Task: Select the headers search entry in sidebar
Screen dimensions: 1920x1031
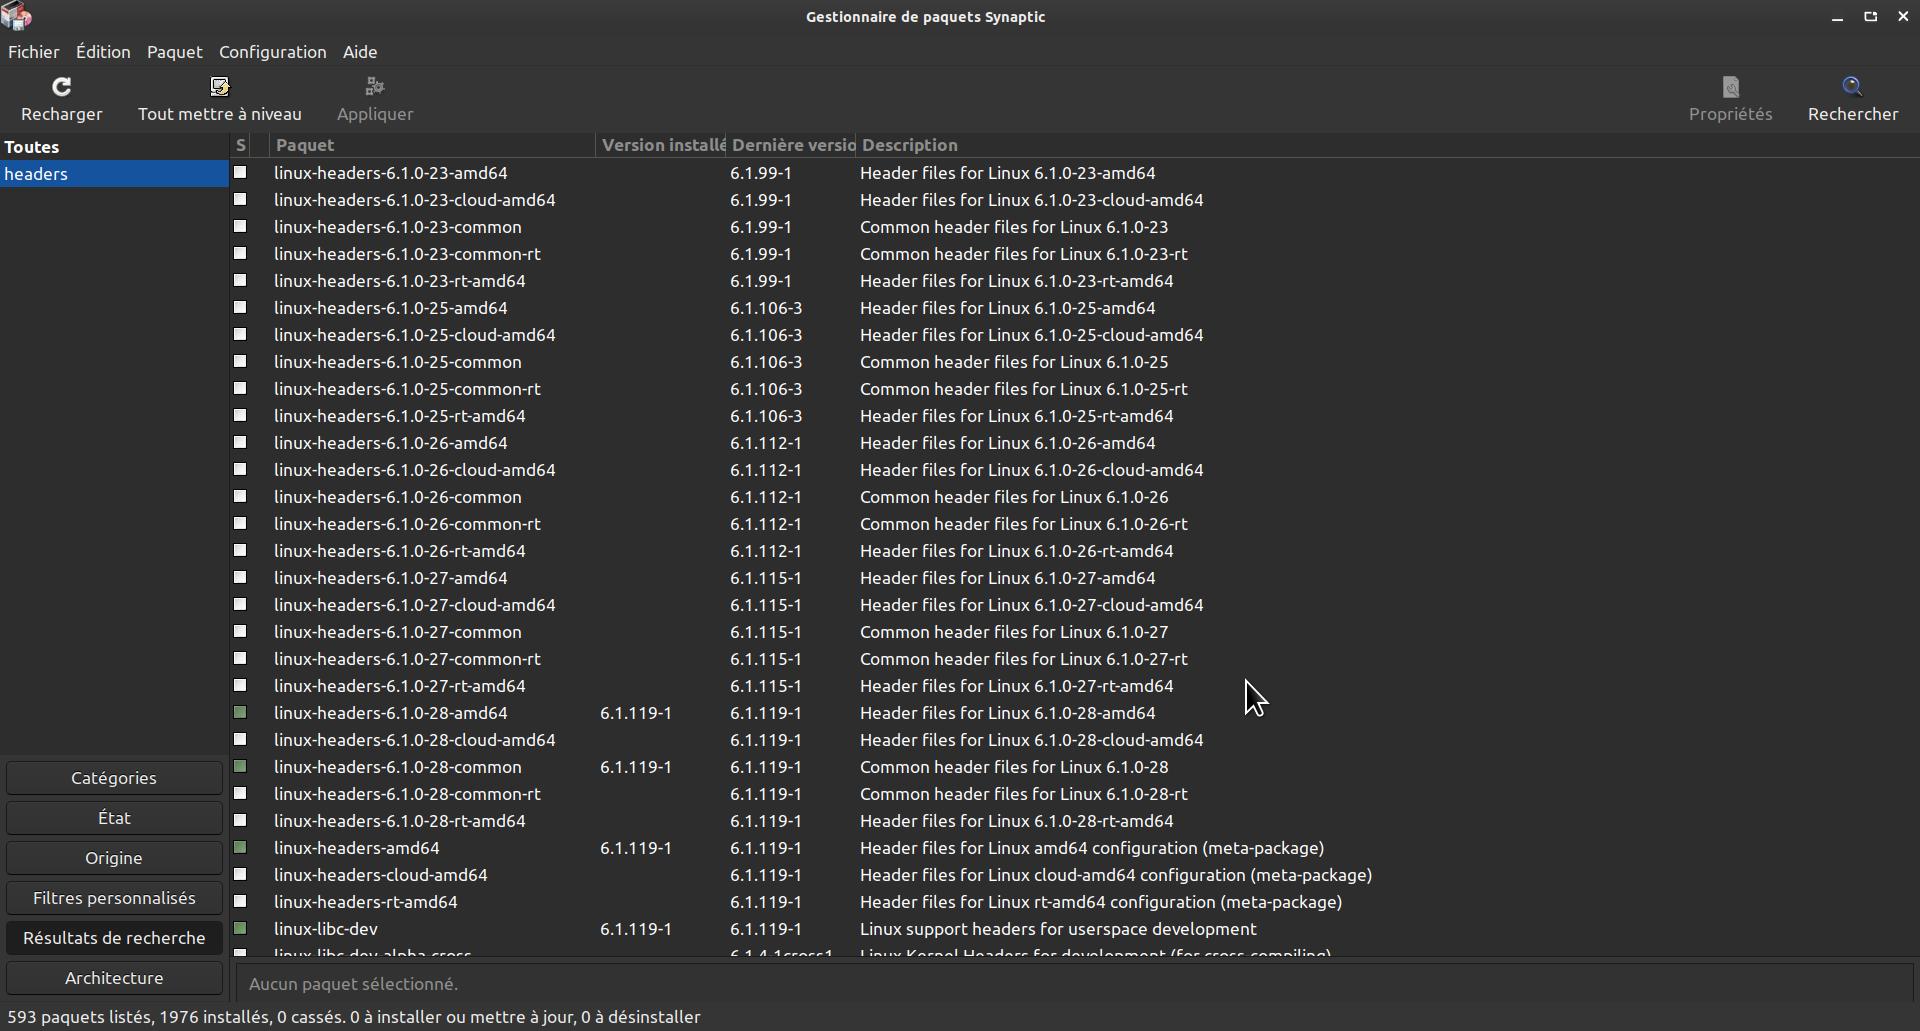Action: (x=114, y=174)
